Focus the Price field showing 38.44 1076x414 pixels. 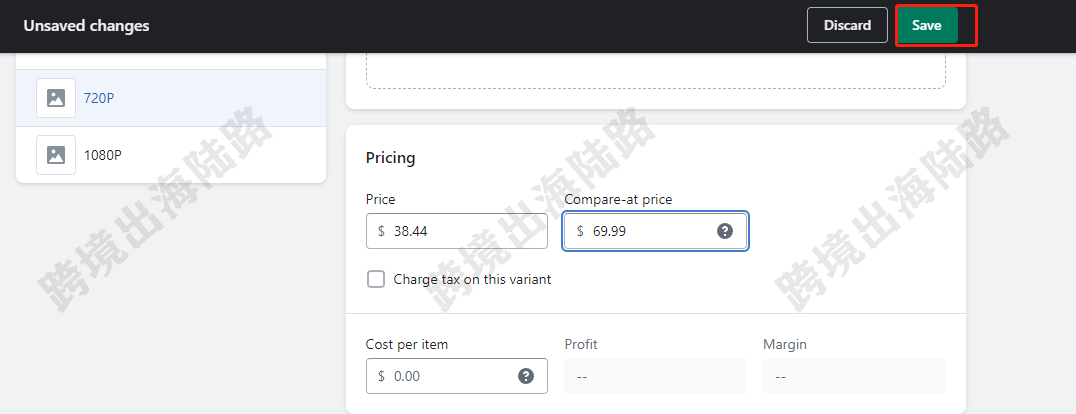457,231
